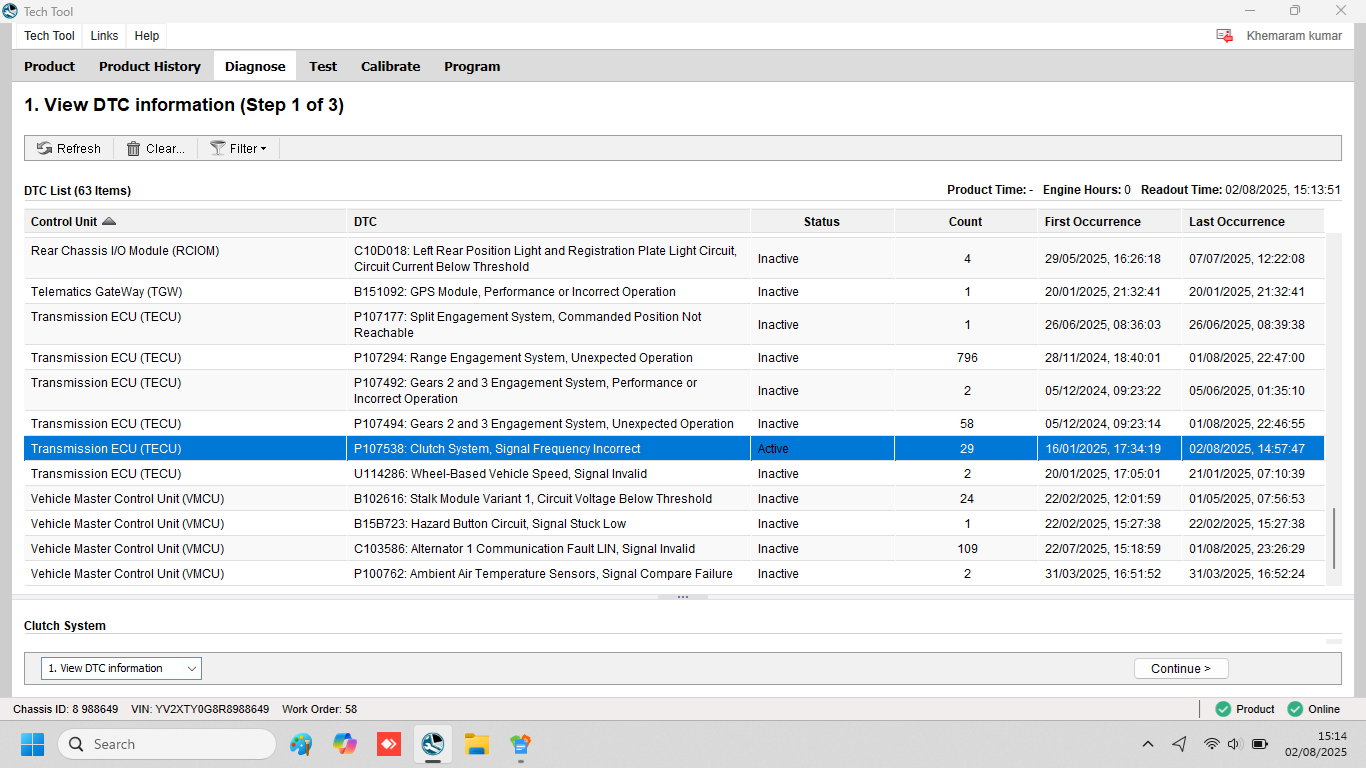1366x768 pixels.
Task: Click the Continue button
Action: click(1181, 669)
